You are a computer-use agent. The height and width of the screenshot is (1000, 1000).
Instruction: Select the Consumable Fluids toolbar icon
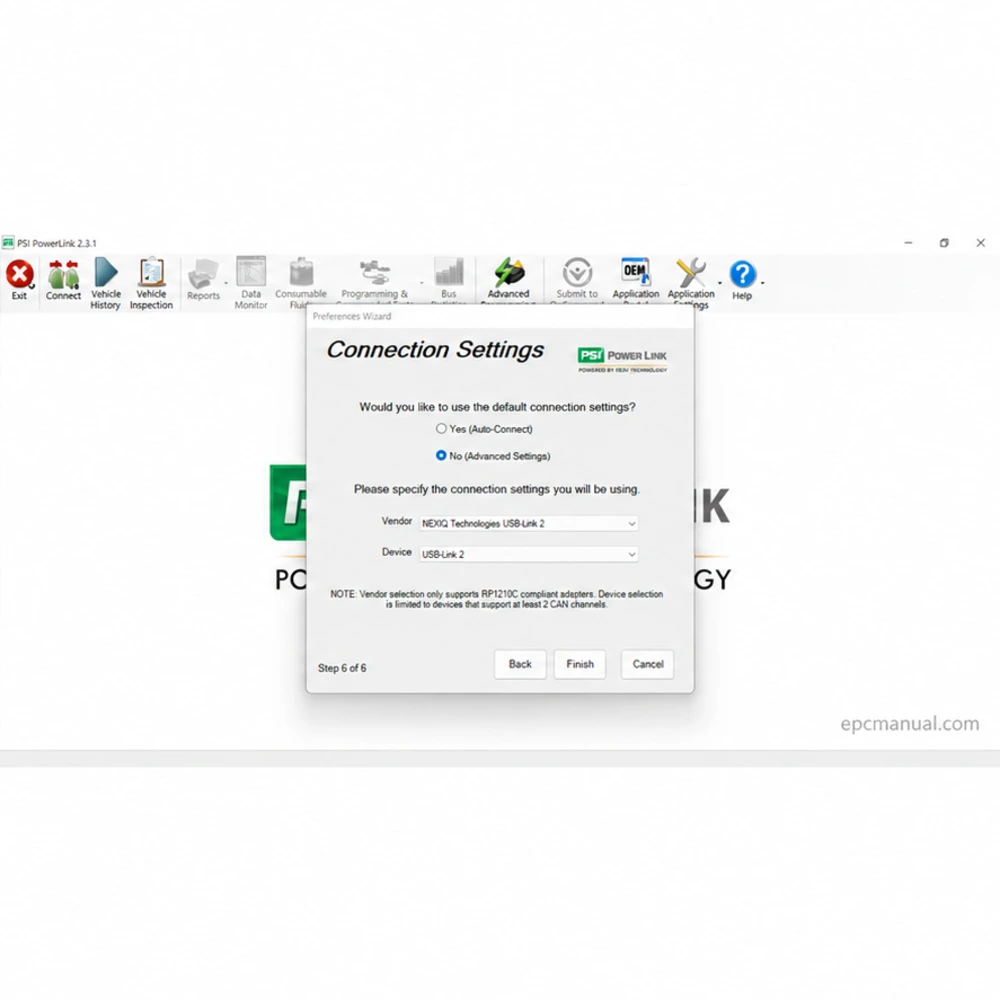click(x=301, y=272)
